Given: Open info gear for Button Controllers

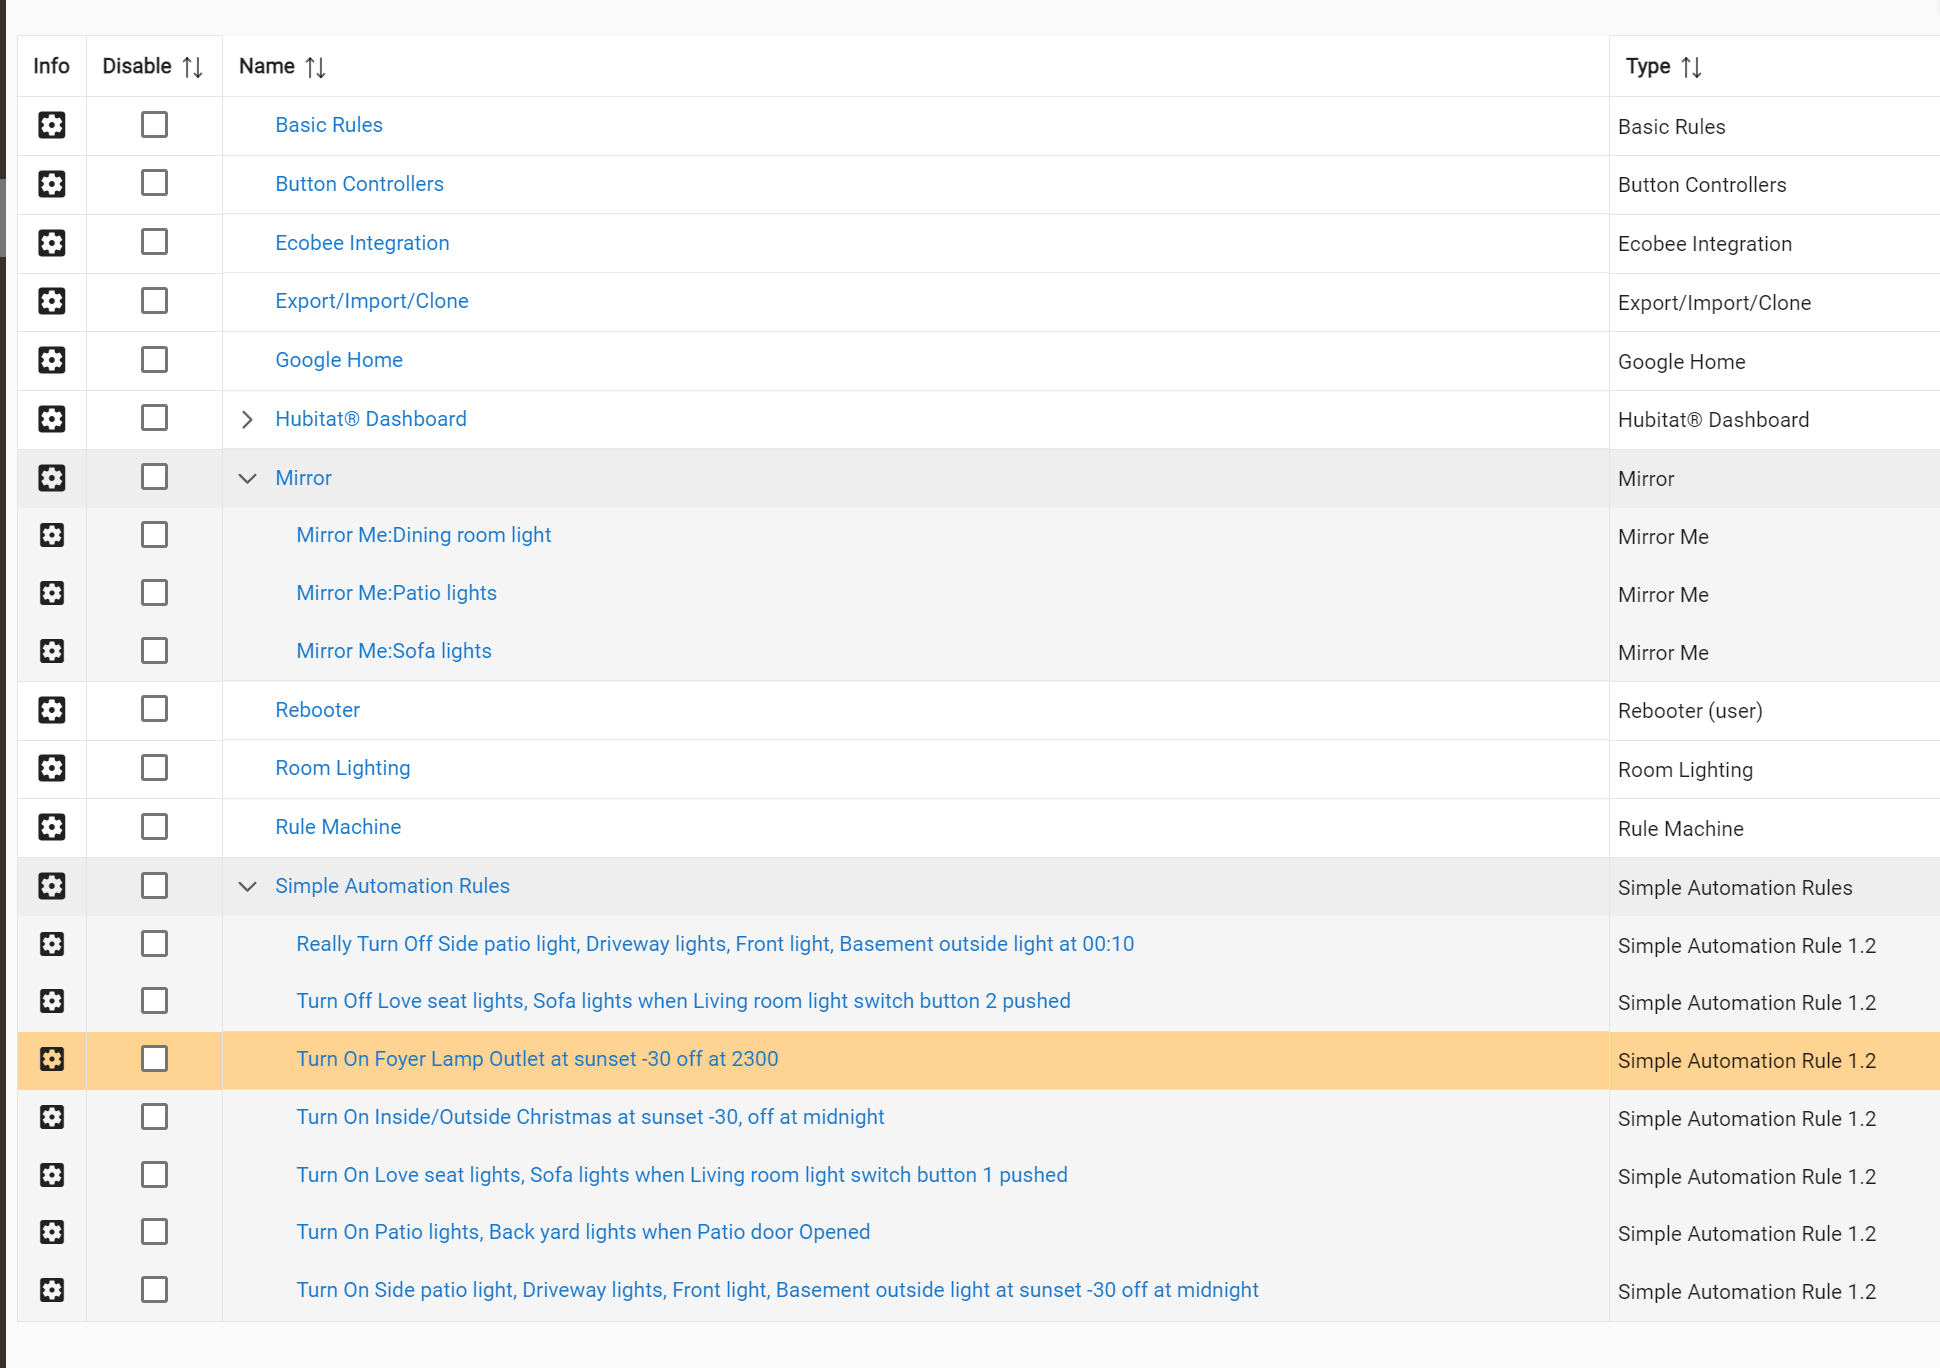Looking at the screenshot, I should 52,184.
